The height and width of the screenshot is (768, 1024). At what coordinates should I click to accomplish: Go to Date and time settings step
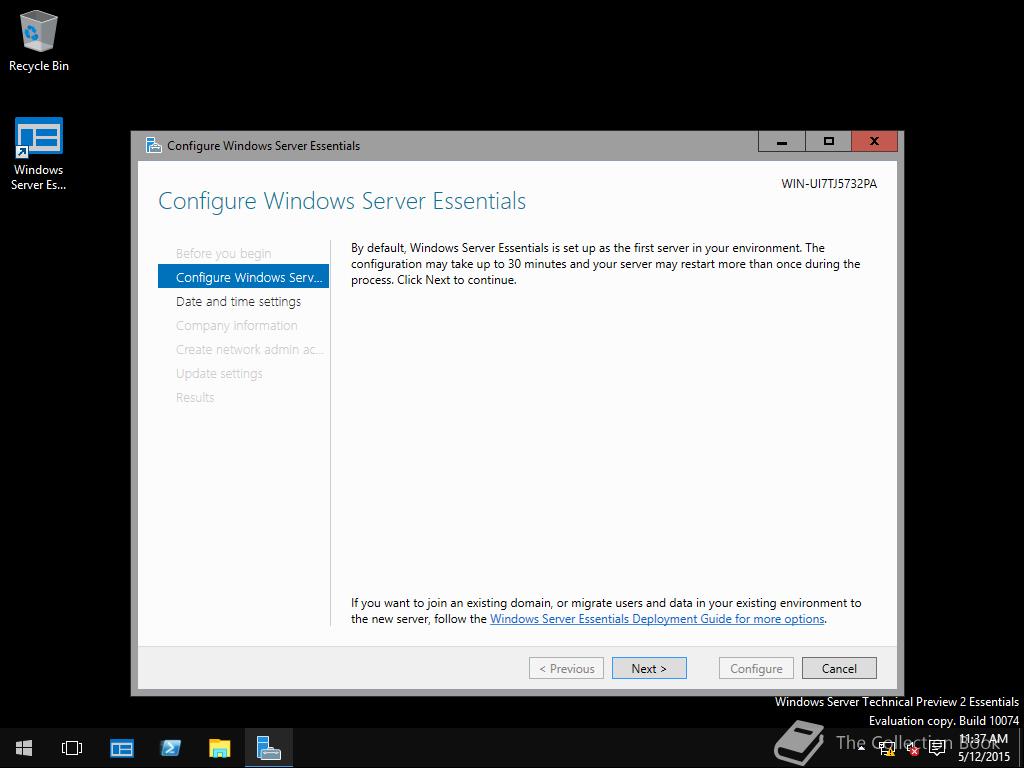point(238,301)
